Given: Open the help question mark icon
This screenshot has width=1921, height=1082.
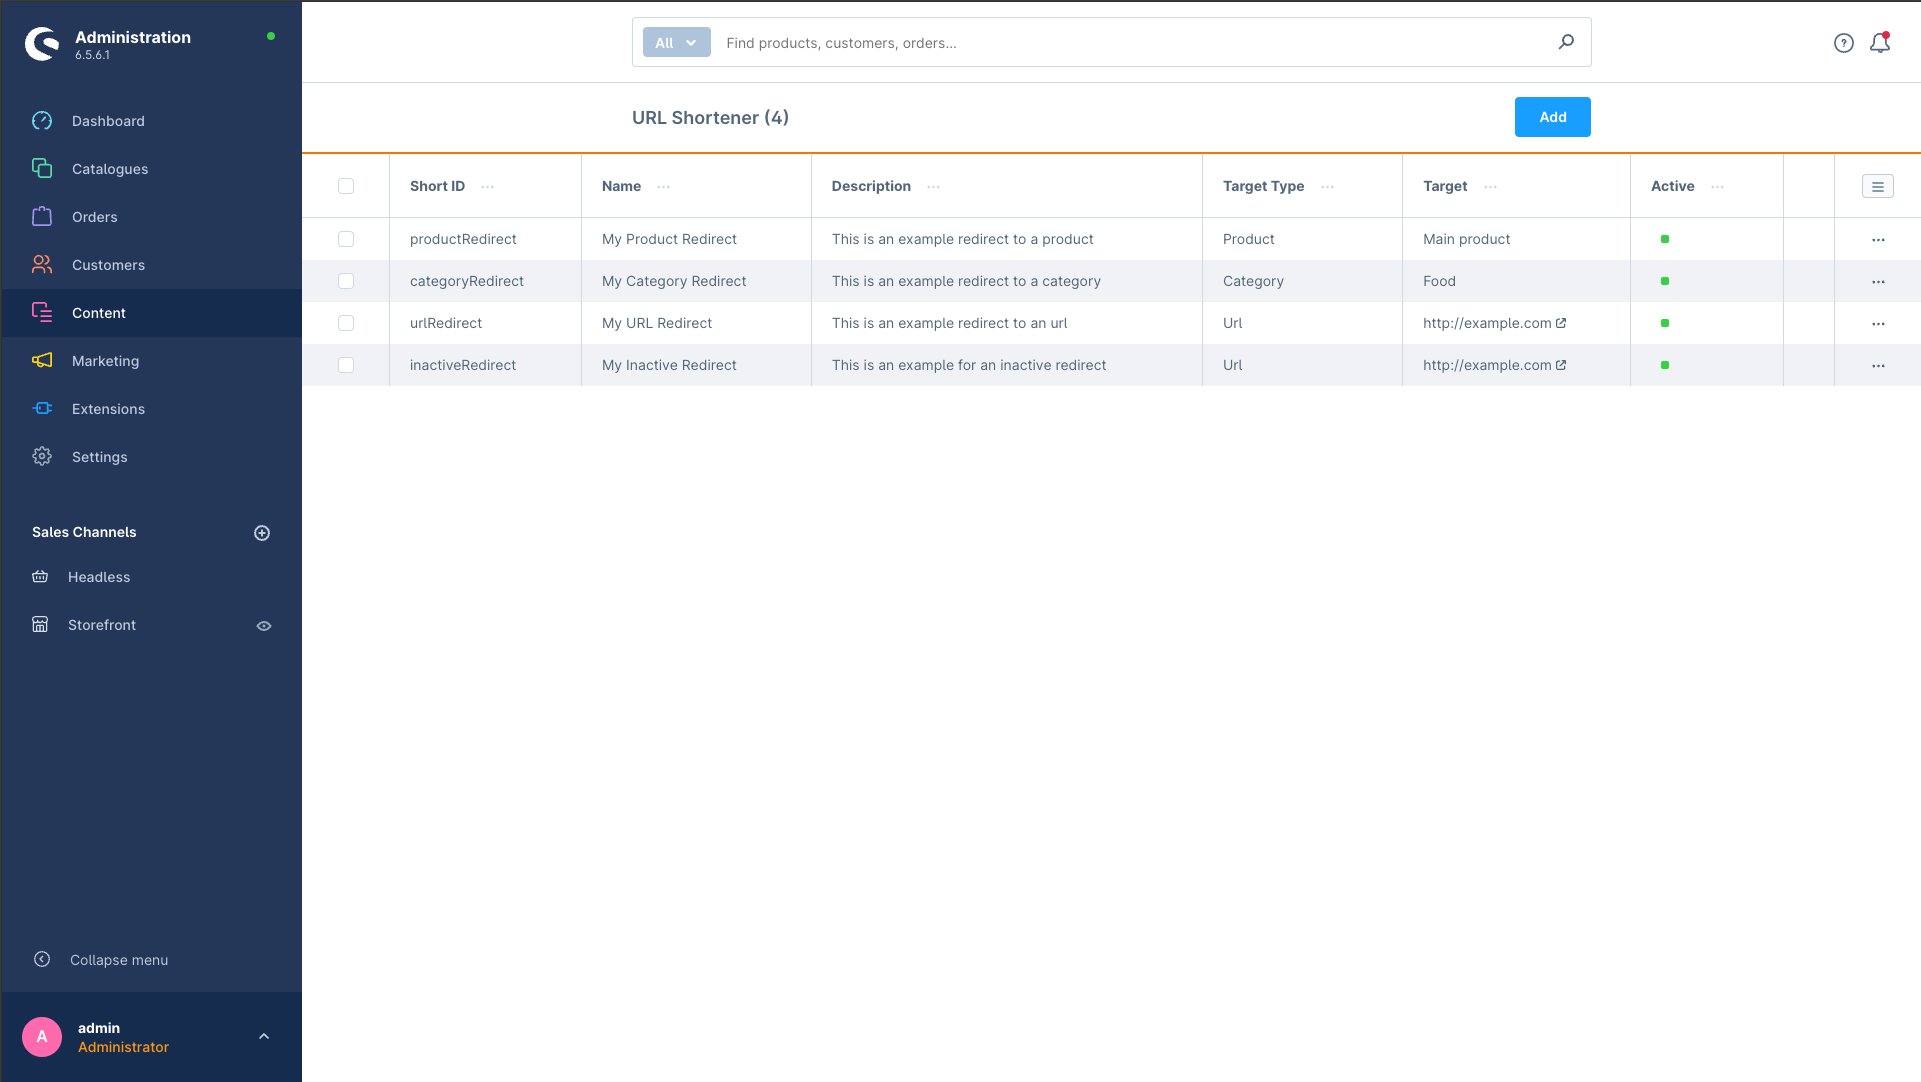Looking at the screenshot, I should [x=1844, y=43].
